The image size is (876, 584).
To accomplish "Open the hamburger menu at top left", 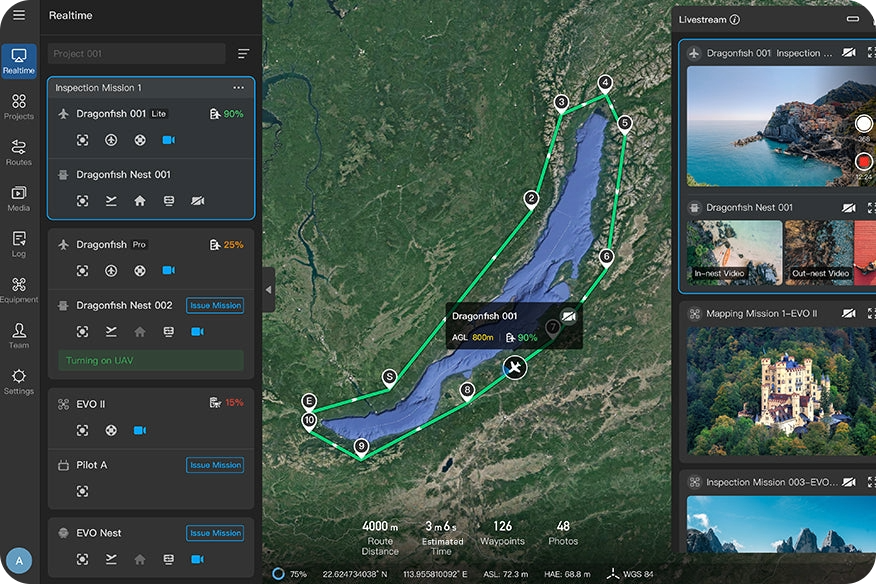I will tap(19, 15).
